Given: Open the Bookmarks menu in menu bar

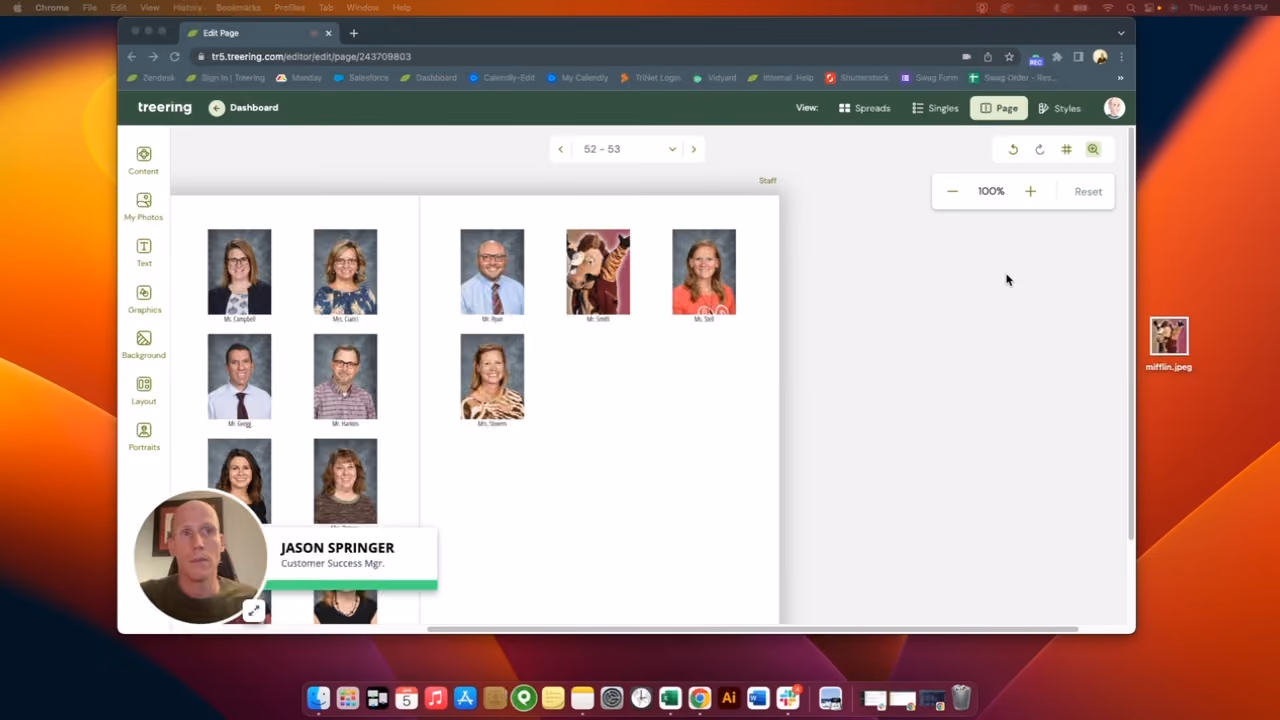Looking at the screenshot, I should pos(238,8).
